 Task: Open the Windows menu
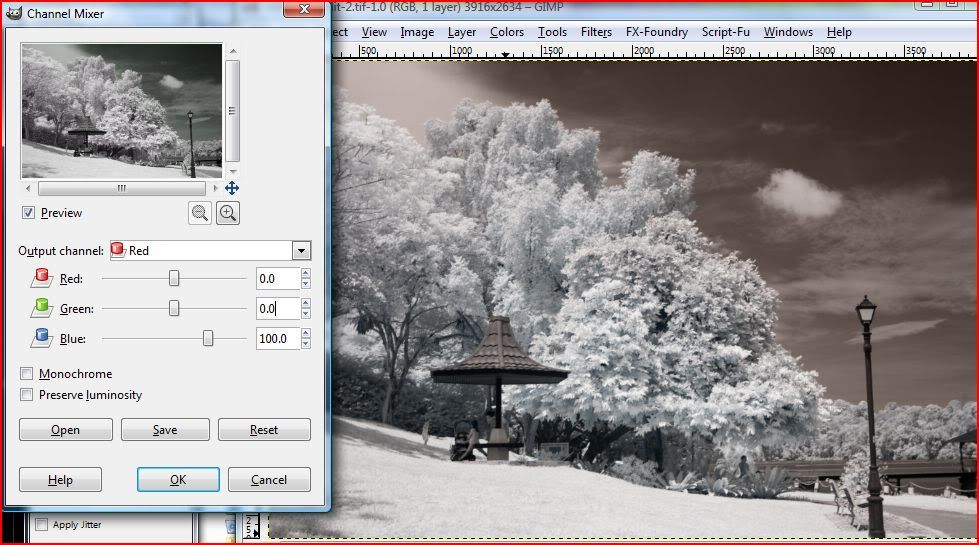(x=788, y=32)
